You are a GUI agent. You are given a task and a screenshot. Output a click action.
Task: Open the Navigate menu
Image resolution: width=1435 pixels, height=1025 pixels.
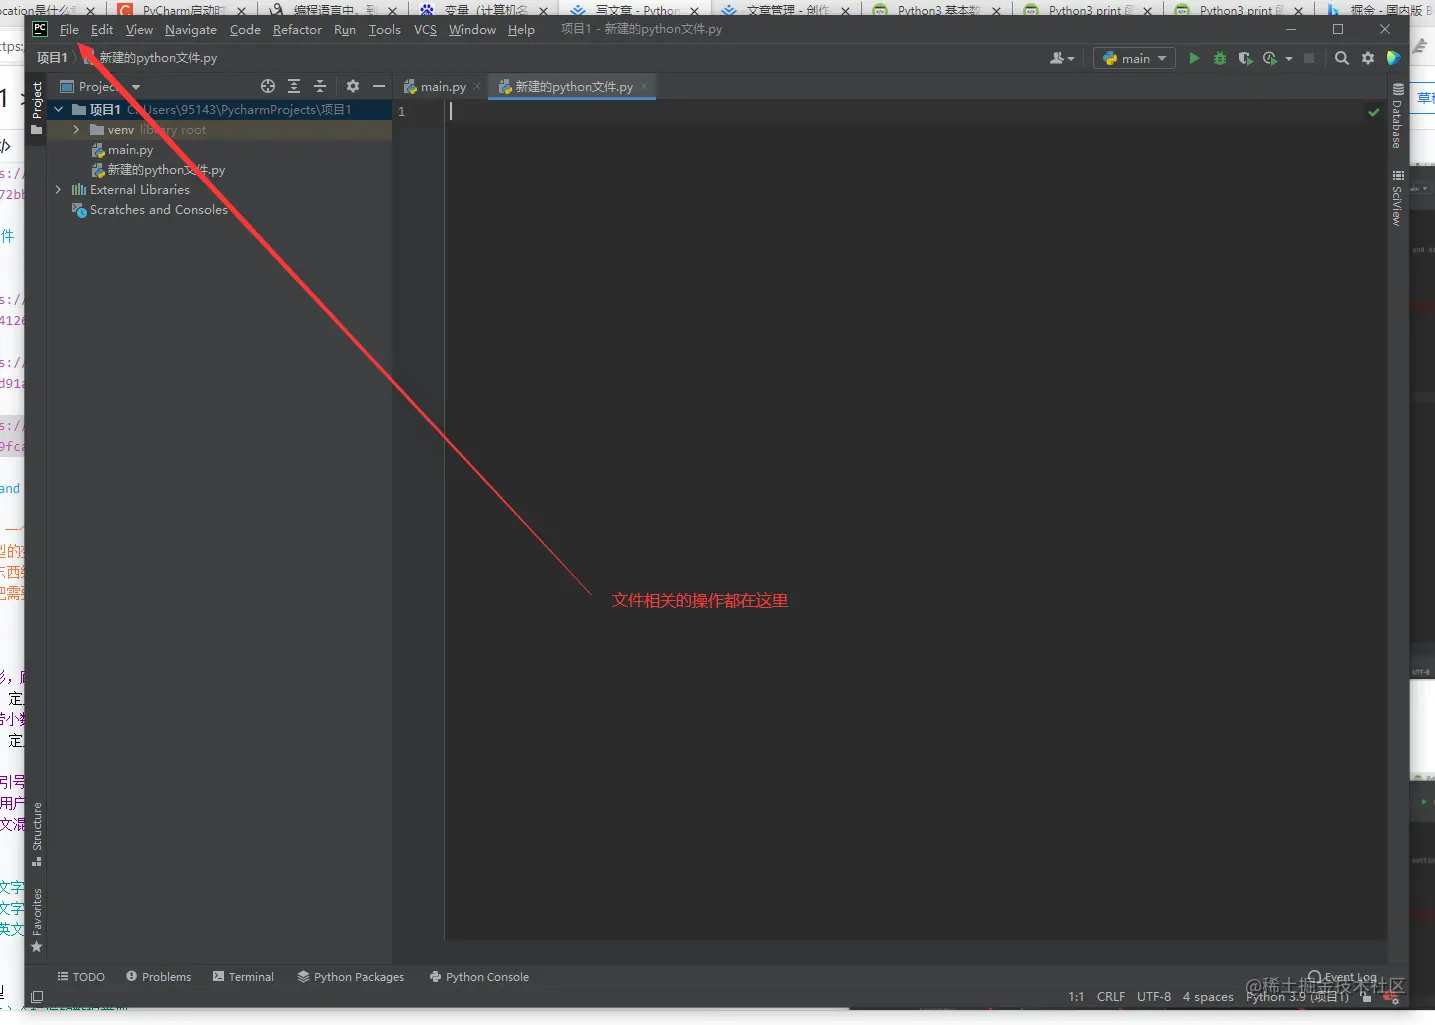tap(191, 30)
